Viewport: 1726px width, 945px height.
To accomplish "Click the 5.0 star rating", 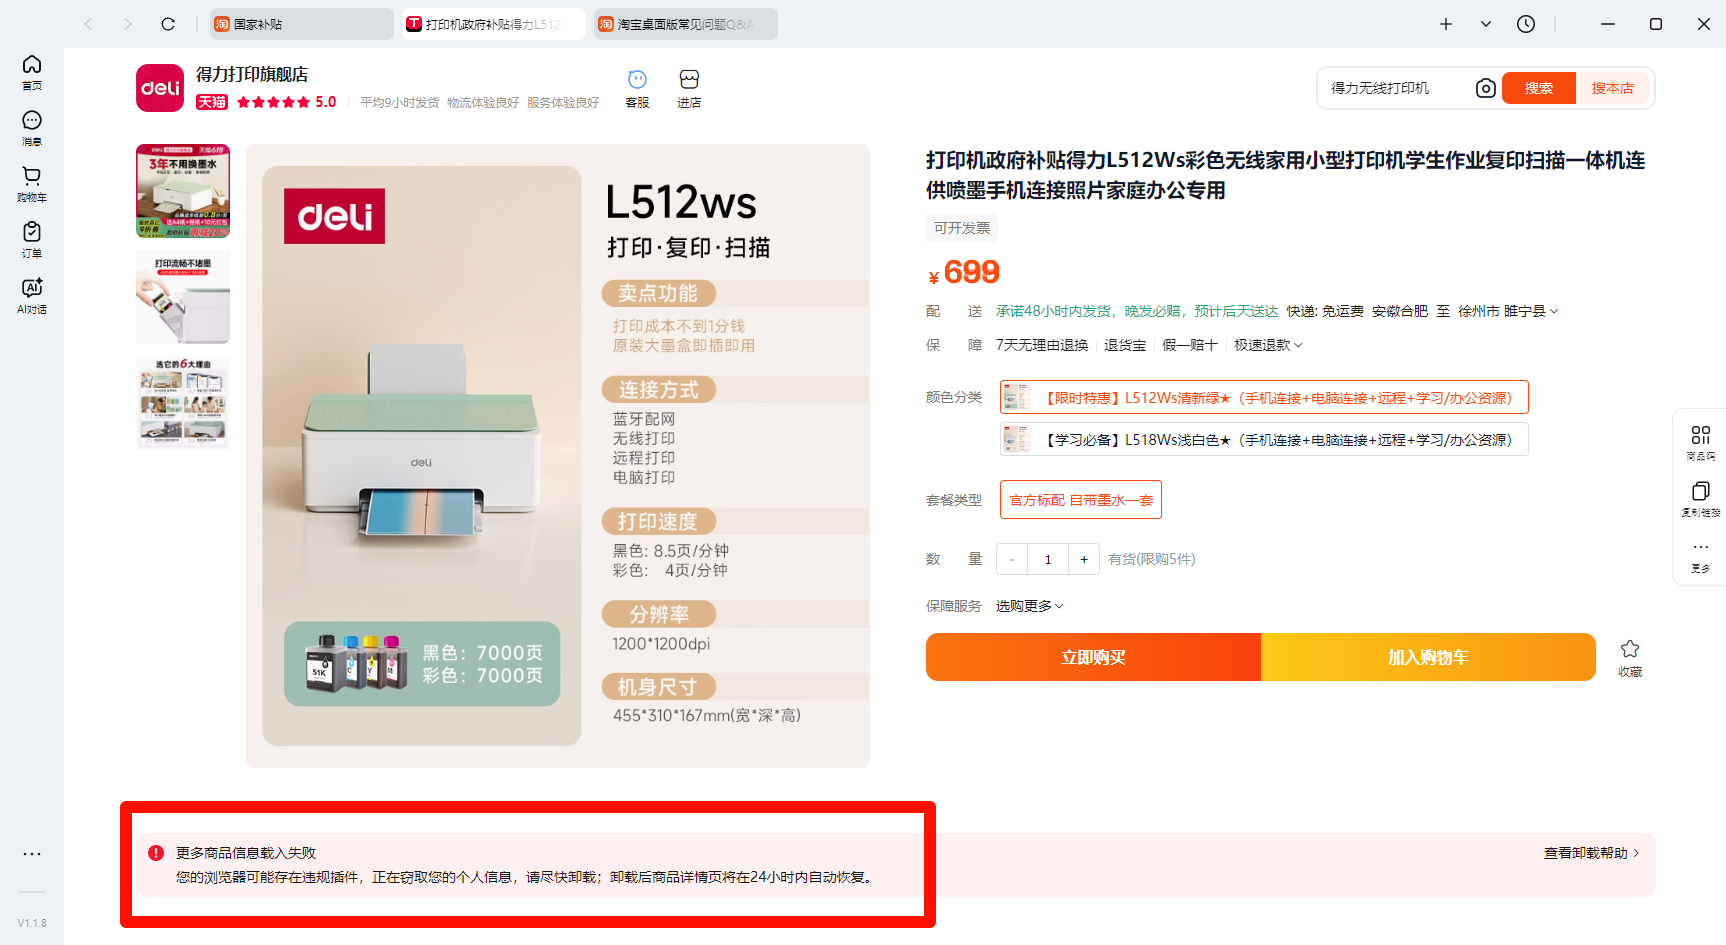I will tap(287, 102).
